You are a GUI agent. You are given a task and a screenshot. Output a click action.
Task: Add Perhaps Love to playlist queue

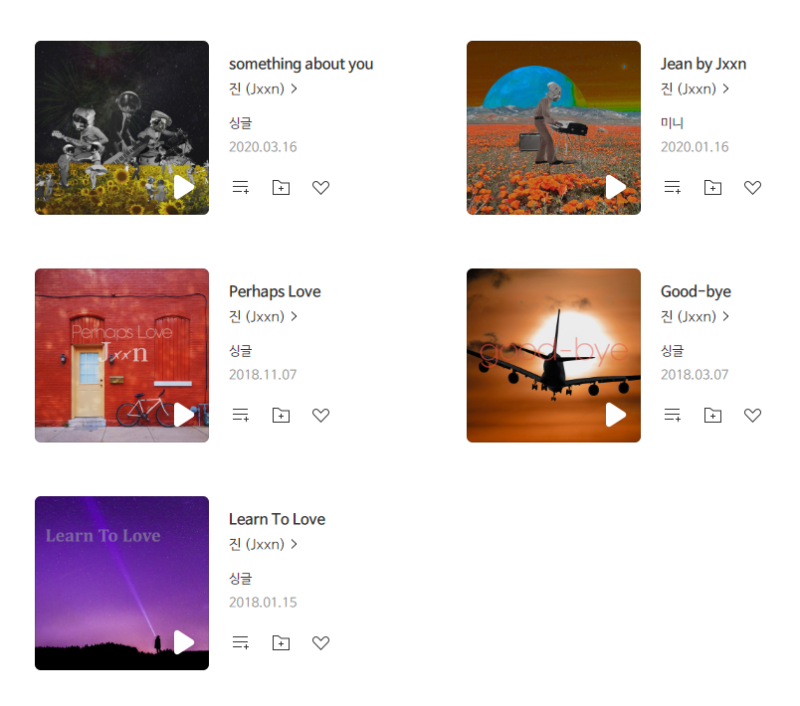coord(241,415)
